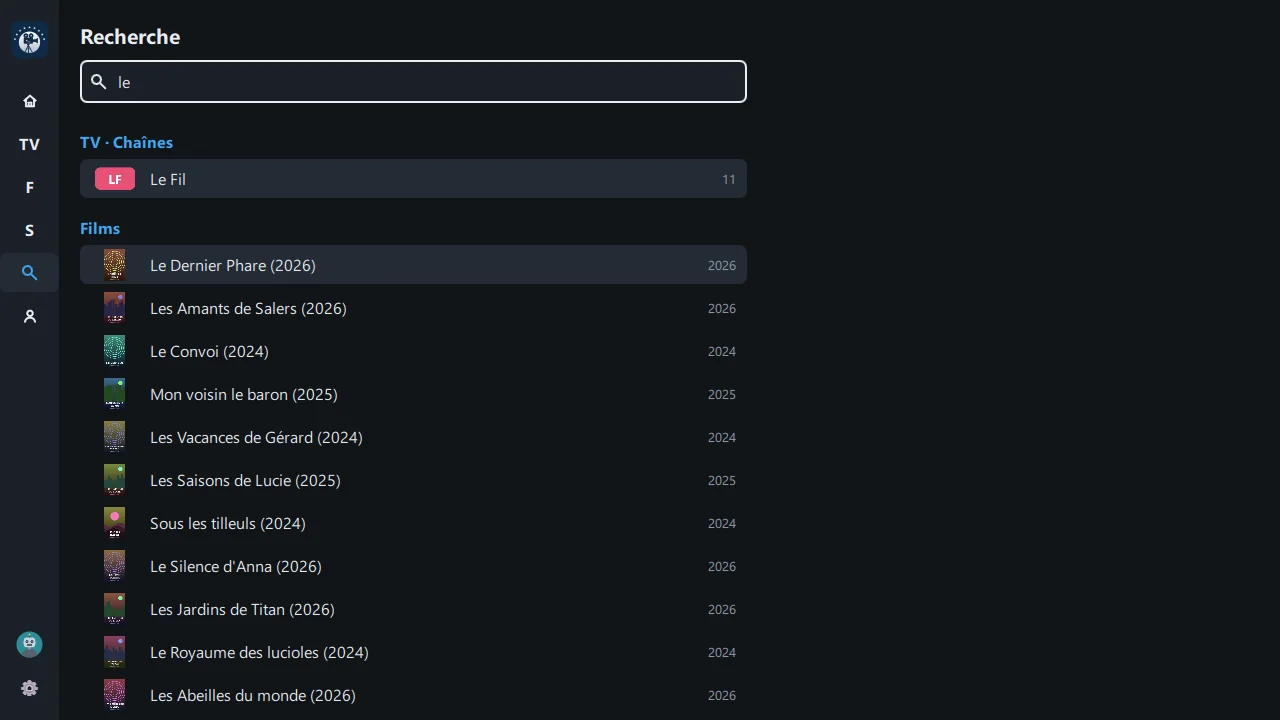Select the search icon in sidebar
This screenshot has height=720, width=1280.
29,273
